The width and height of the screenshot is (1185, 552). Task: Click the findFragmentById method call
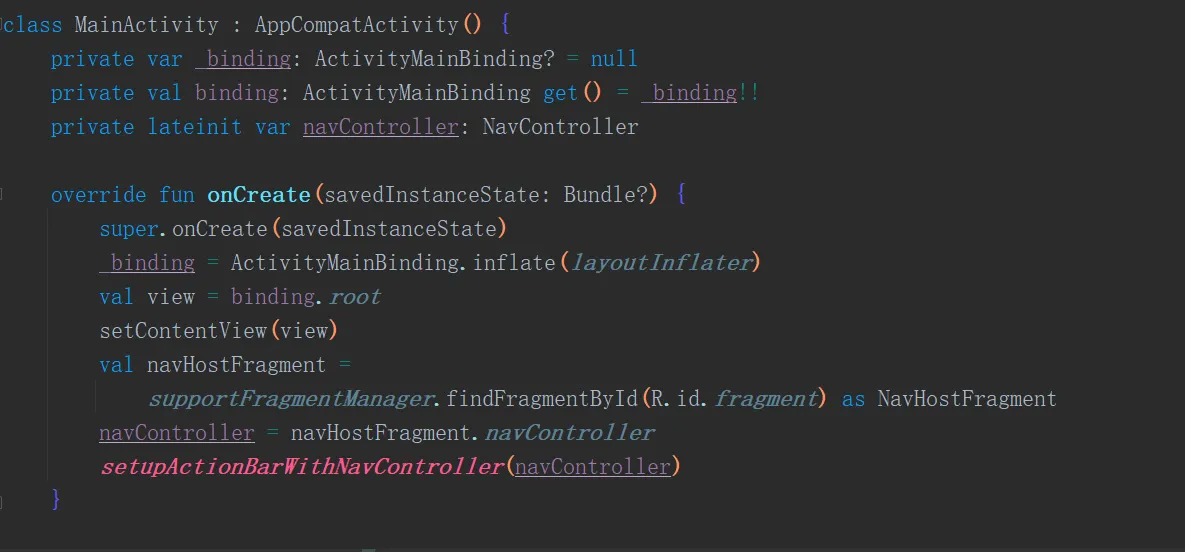[543, 398]
